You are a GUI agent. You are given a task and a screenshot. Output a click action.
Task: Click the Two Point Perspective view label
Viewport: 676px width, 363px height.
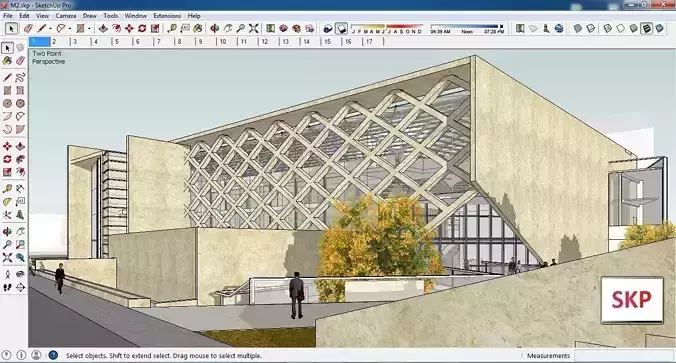(x=48, y=57)
